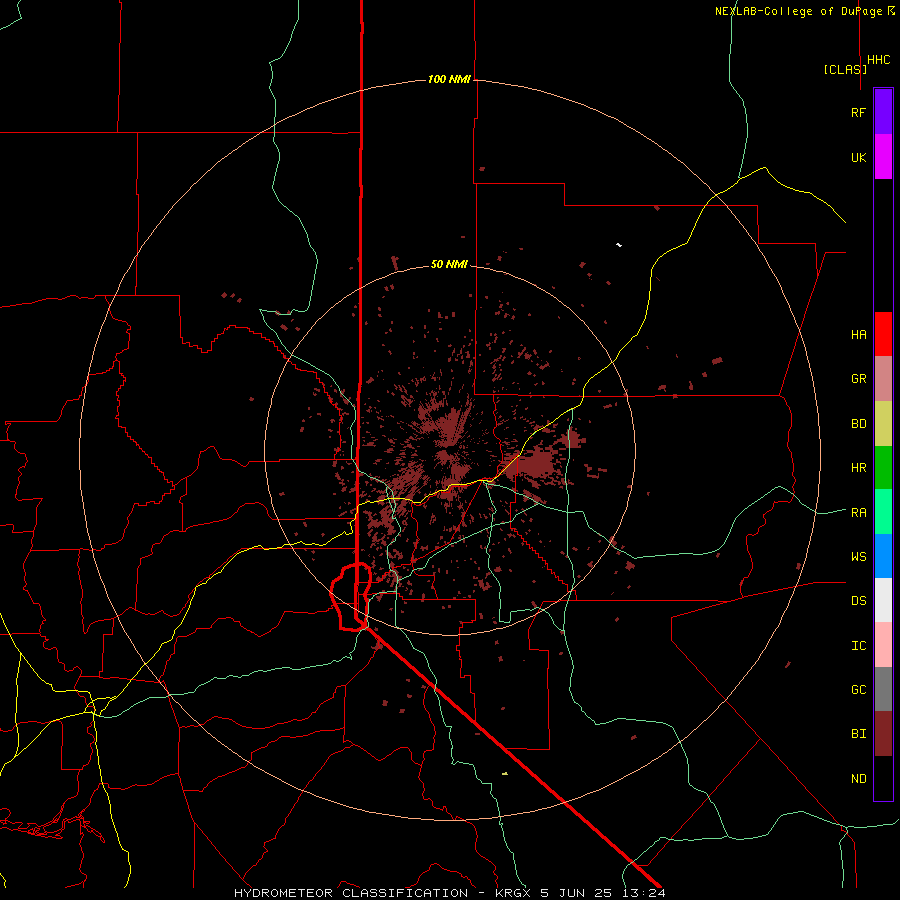Click the DS white legend swatch

[x=883, y=600]
